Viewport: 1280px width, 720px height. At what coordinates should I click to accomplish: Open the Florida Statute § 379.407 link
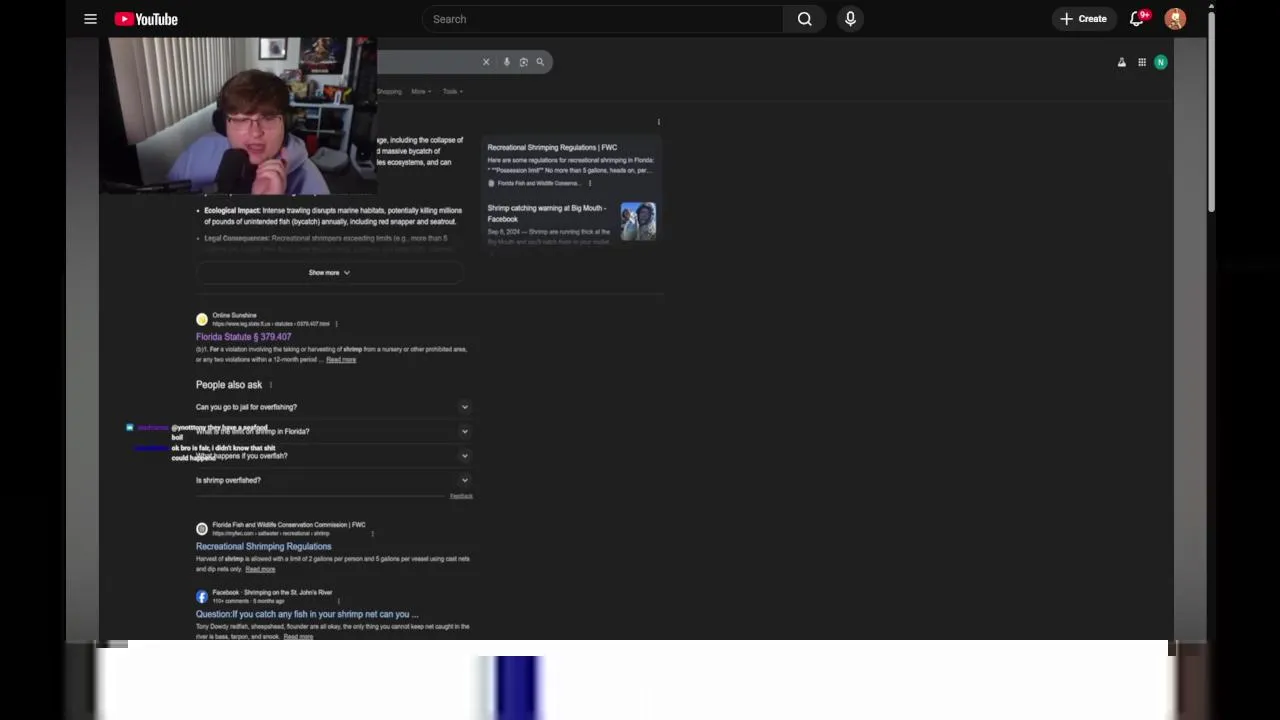coord(243,337)
